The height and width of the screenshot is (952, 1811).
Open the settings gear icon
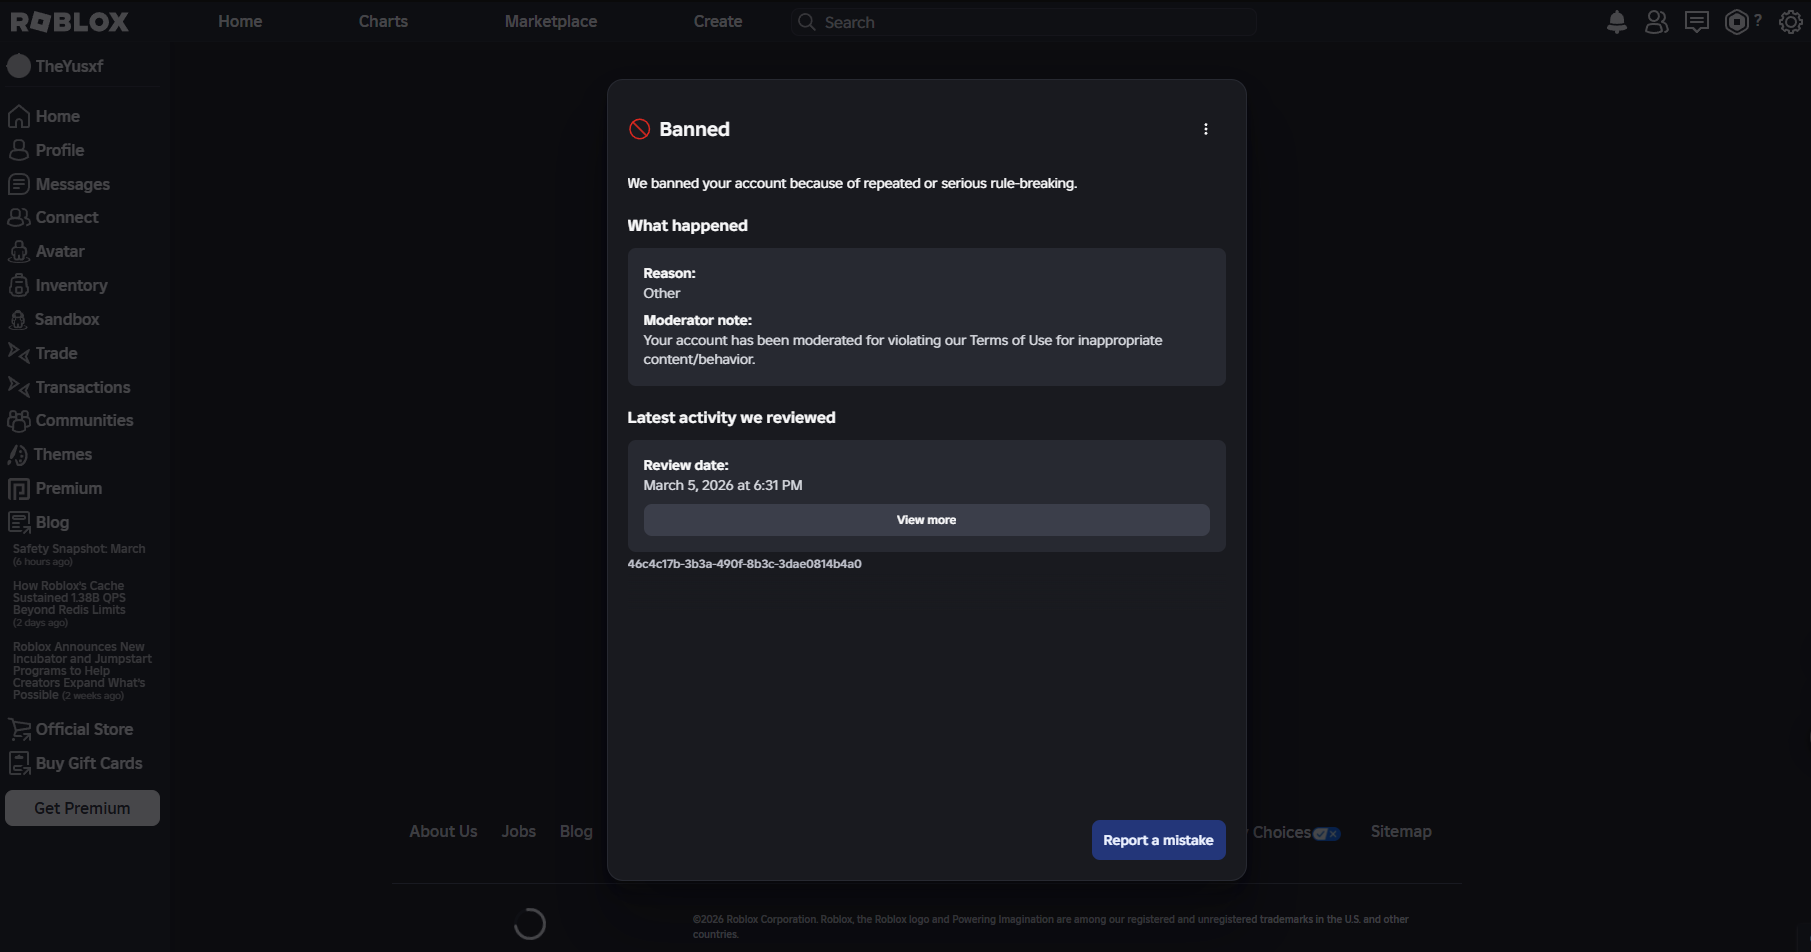tap(1790, 22)
